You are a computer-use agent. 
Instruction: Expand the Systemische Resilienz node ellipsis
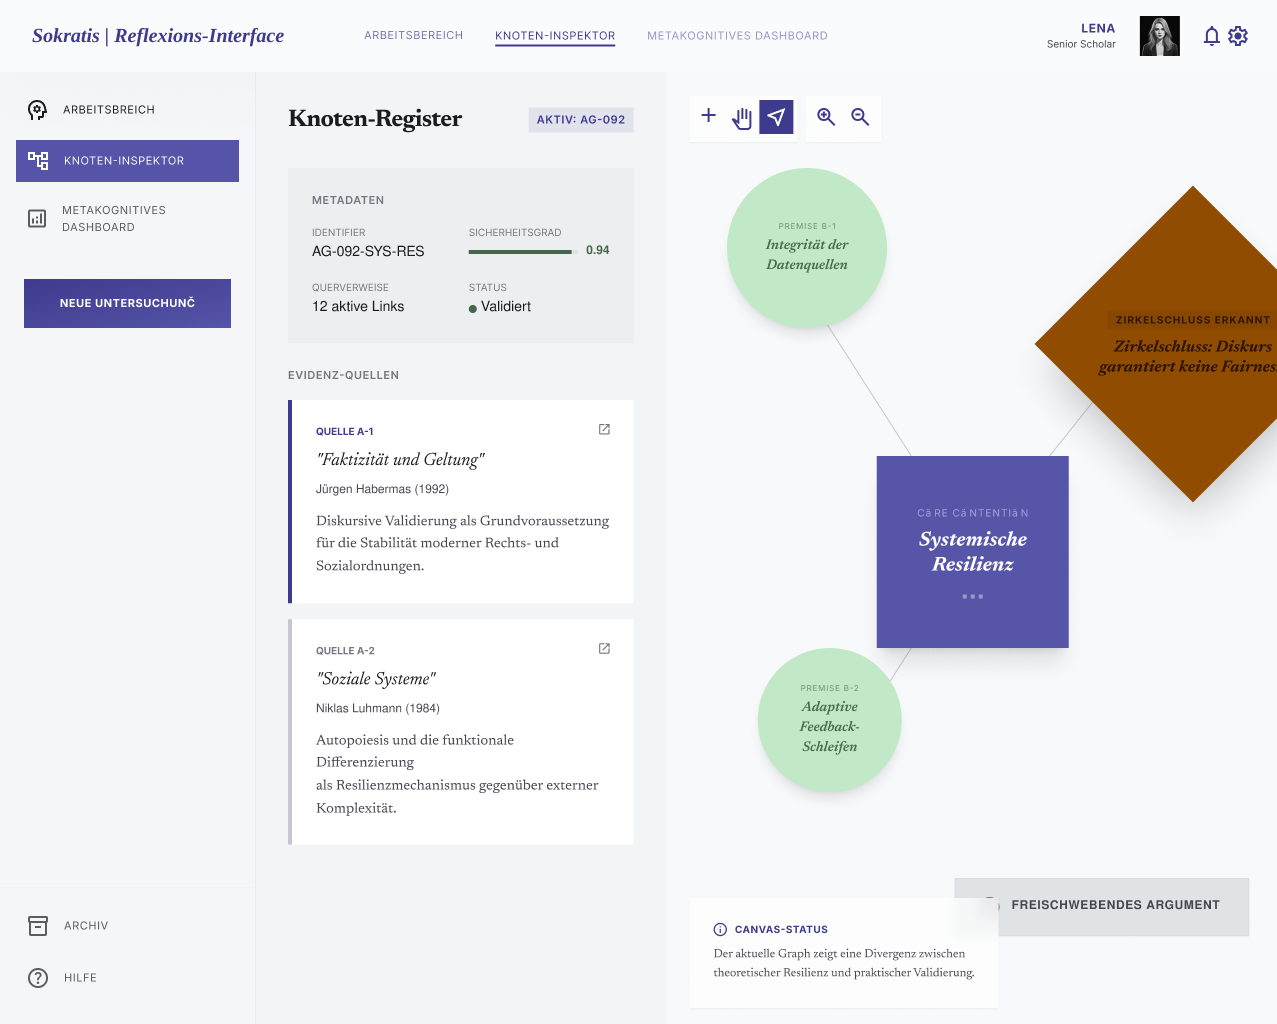tap(972, 596)
